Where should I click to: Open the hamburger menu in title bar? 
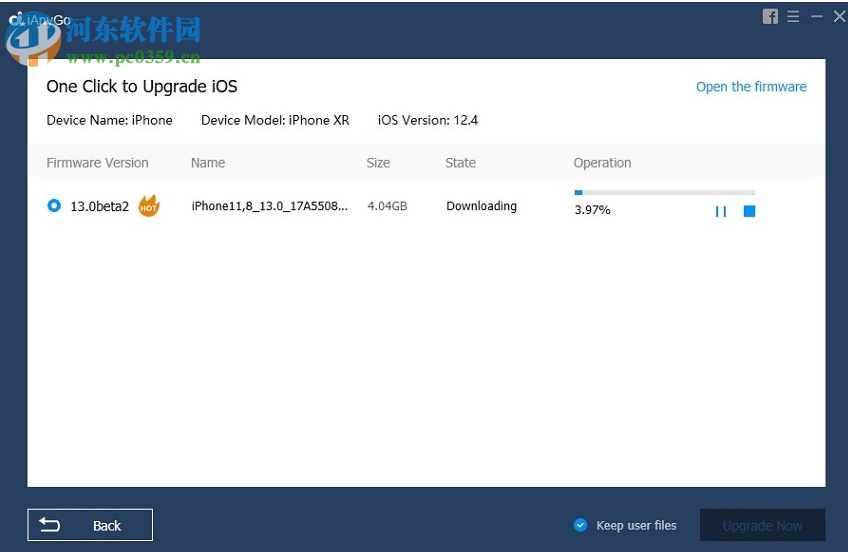(793, 17)
